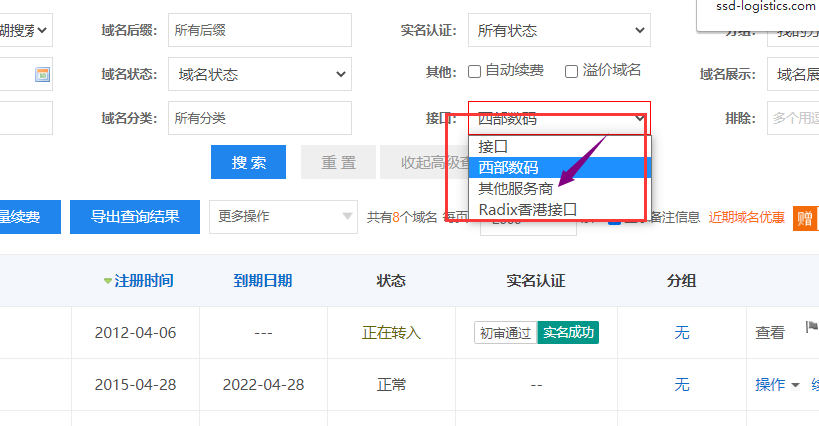This screenshot has width=819, height=426.
Task: Click the orange 赠 gift badge
Action: tap(802, 217)
